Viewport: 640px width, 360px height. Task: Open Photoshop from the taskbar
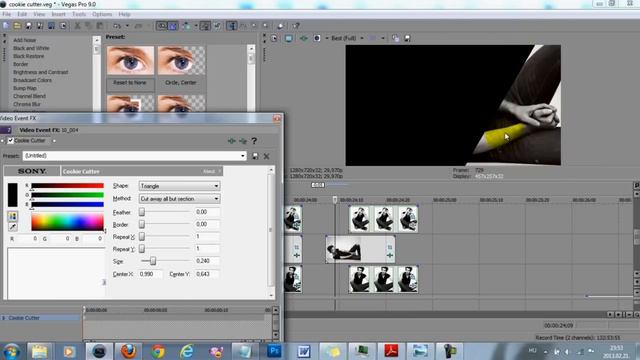274,351
